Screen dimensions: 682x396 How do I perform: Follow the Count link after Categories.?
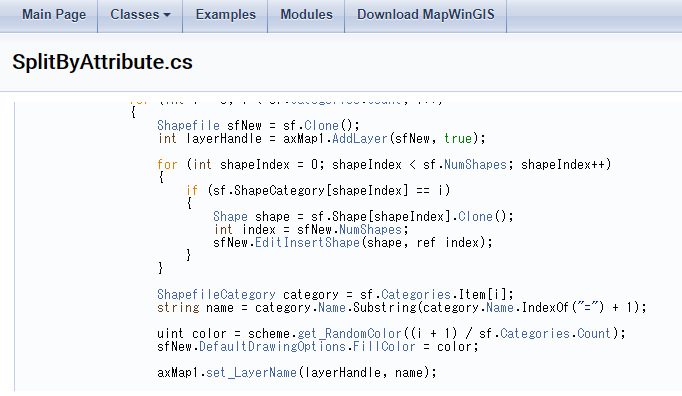(594, 333)
